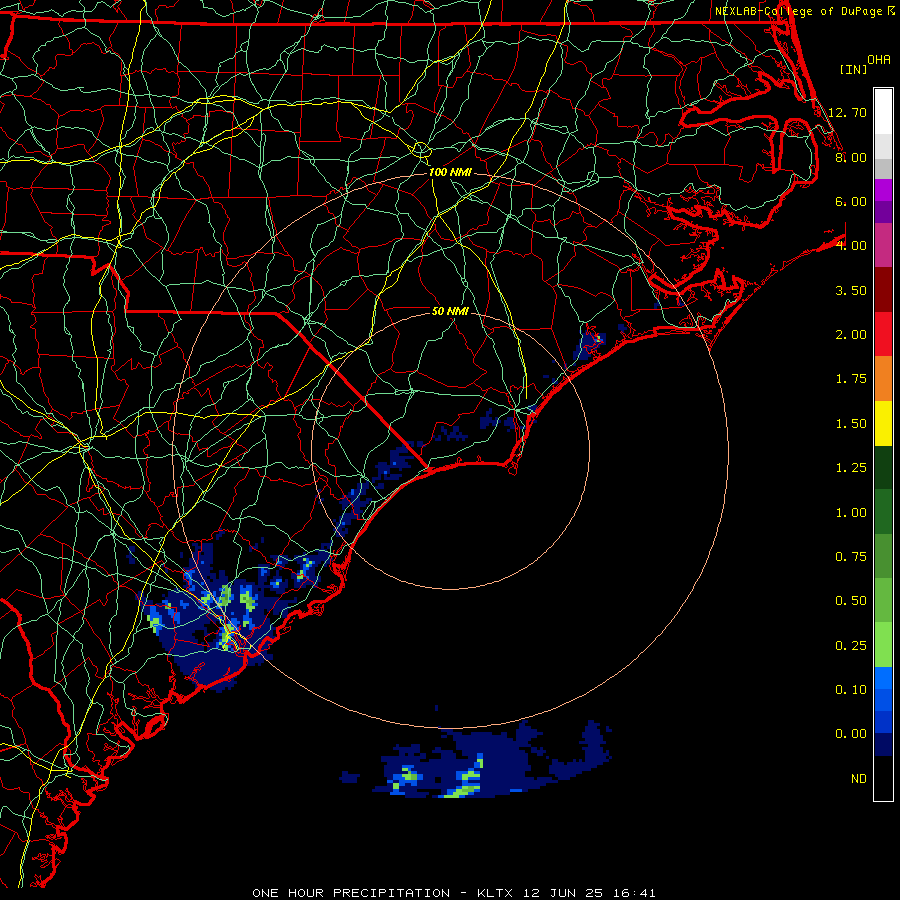Click the 1.50 legend value

851,424
